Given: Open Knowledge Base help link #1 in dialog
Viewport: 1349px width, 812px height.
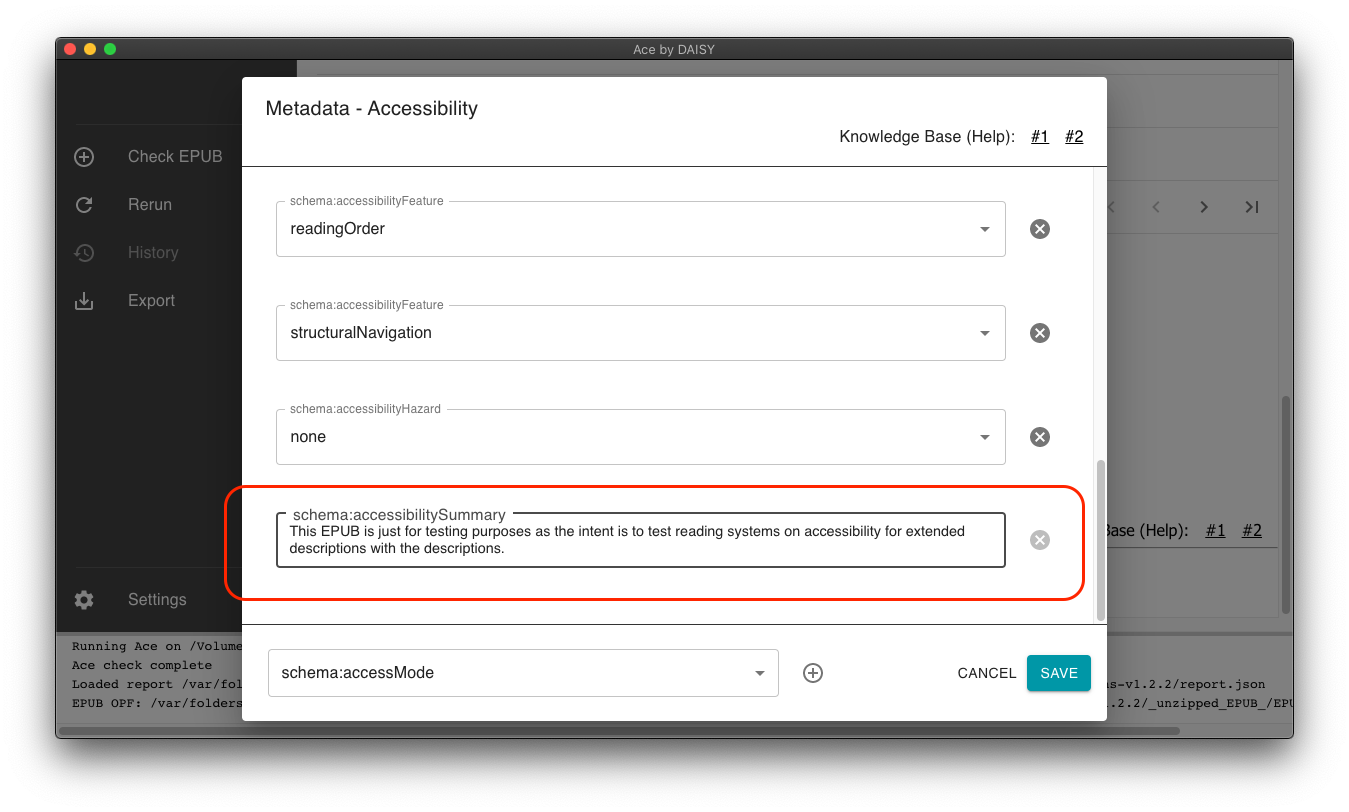Looking at the screenshot, I should 1040,137.
